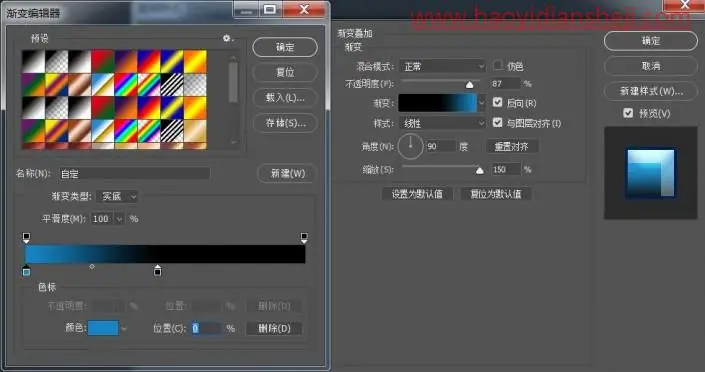Open the presets gear menu in gradient editor

227,39
